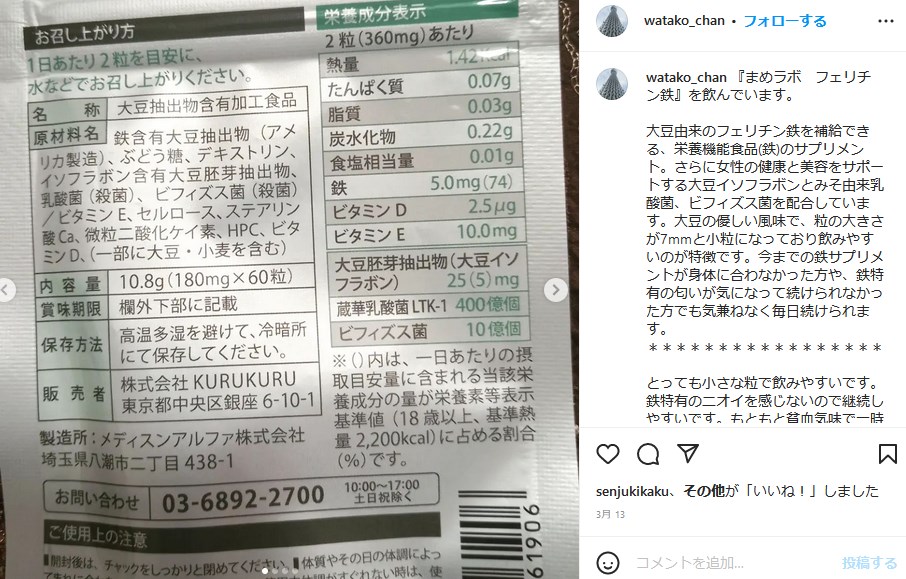Image resolution: width=906 pixels, height=579 pixels.
Task: Click the コメントを追加 comment input field
Action: [x=734, y=563]
